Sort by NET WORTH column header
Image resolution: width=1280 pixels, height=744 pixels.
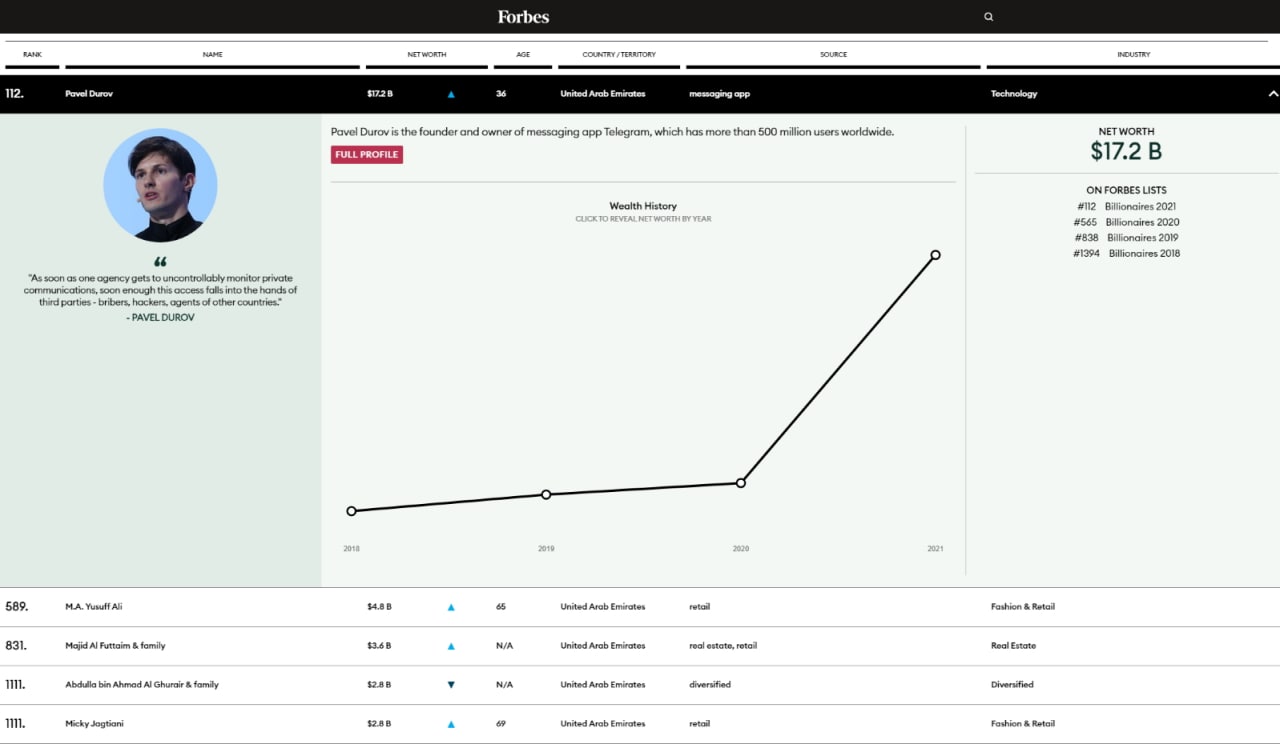(427, 54)
